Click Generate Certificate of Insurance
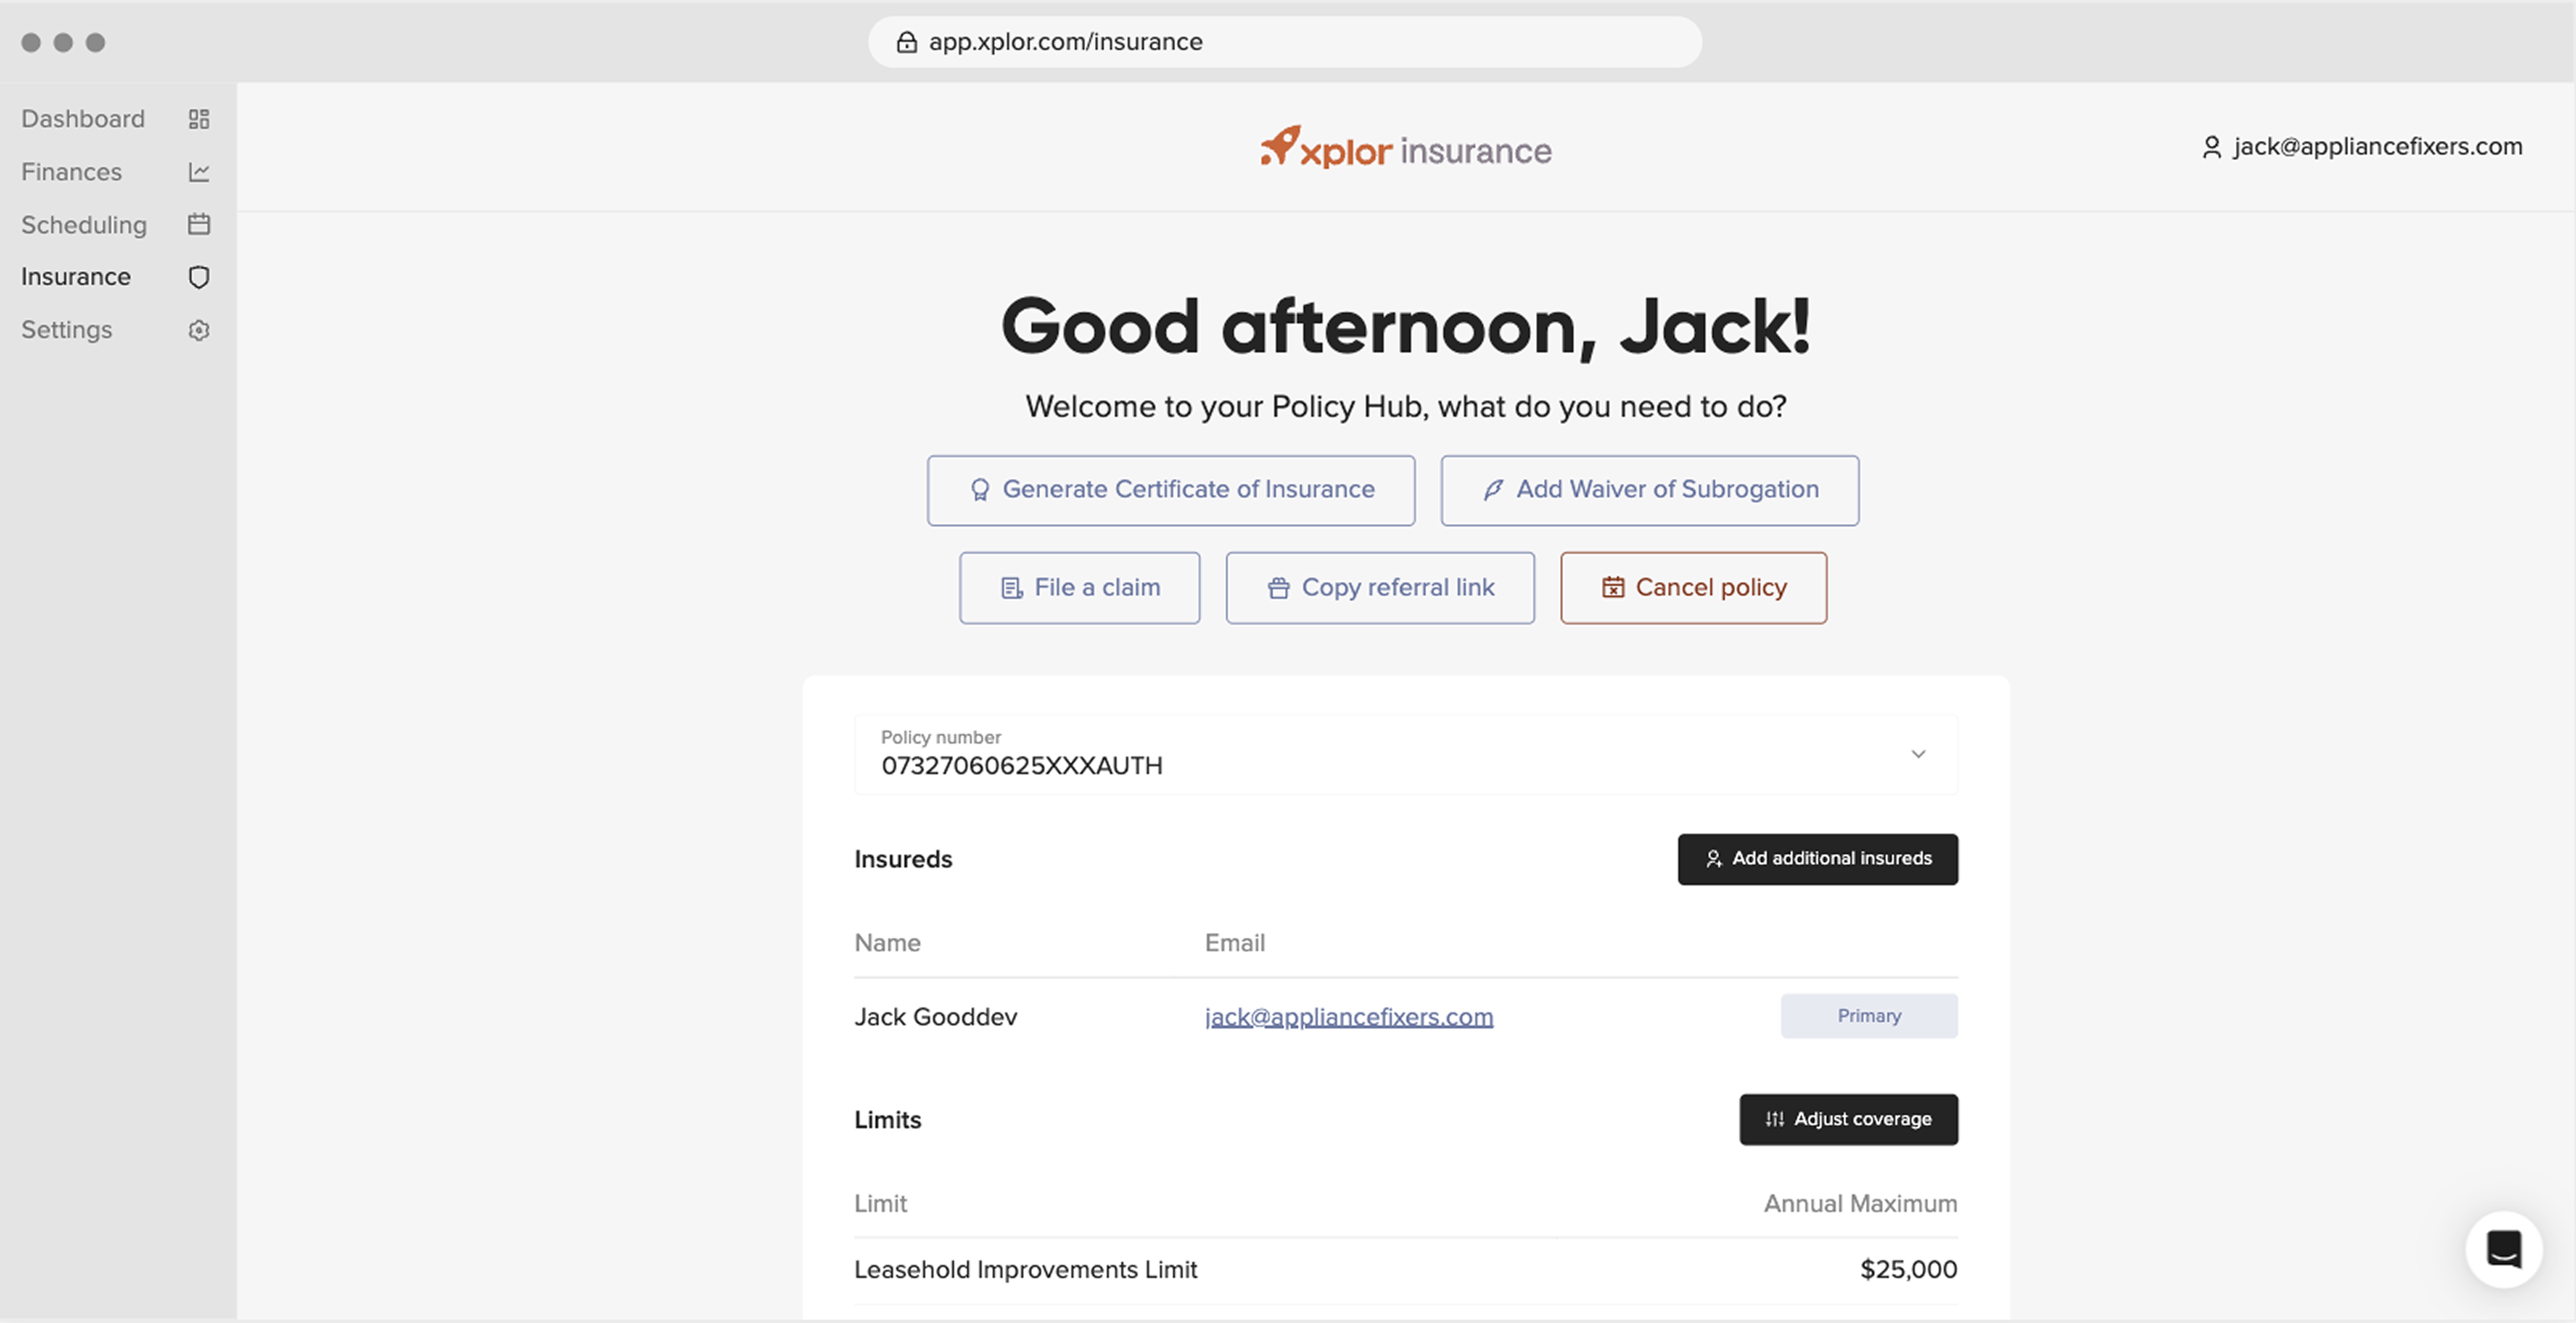 1171,489
